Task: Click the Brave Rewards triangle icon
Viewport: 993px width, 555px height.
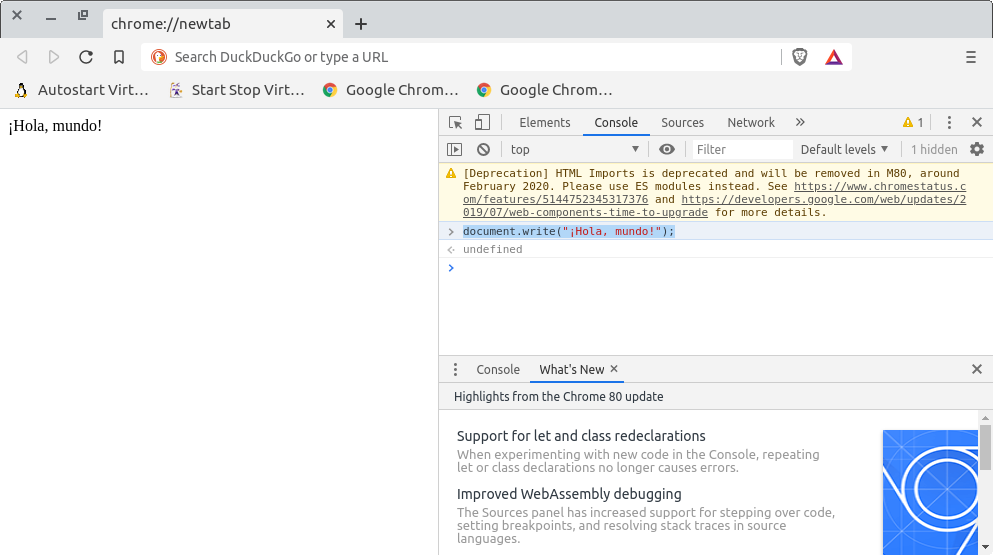Action: [x=833, y=57]
